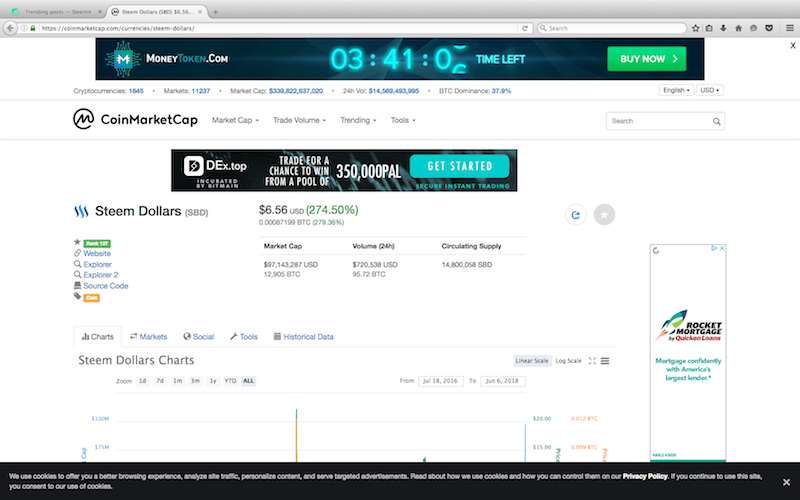Open the Steem Dollars Website link
800x500 pixels.
coord(97,254)
